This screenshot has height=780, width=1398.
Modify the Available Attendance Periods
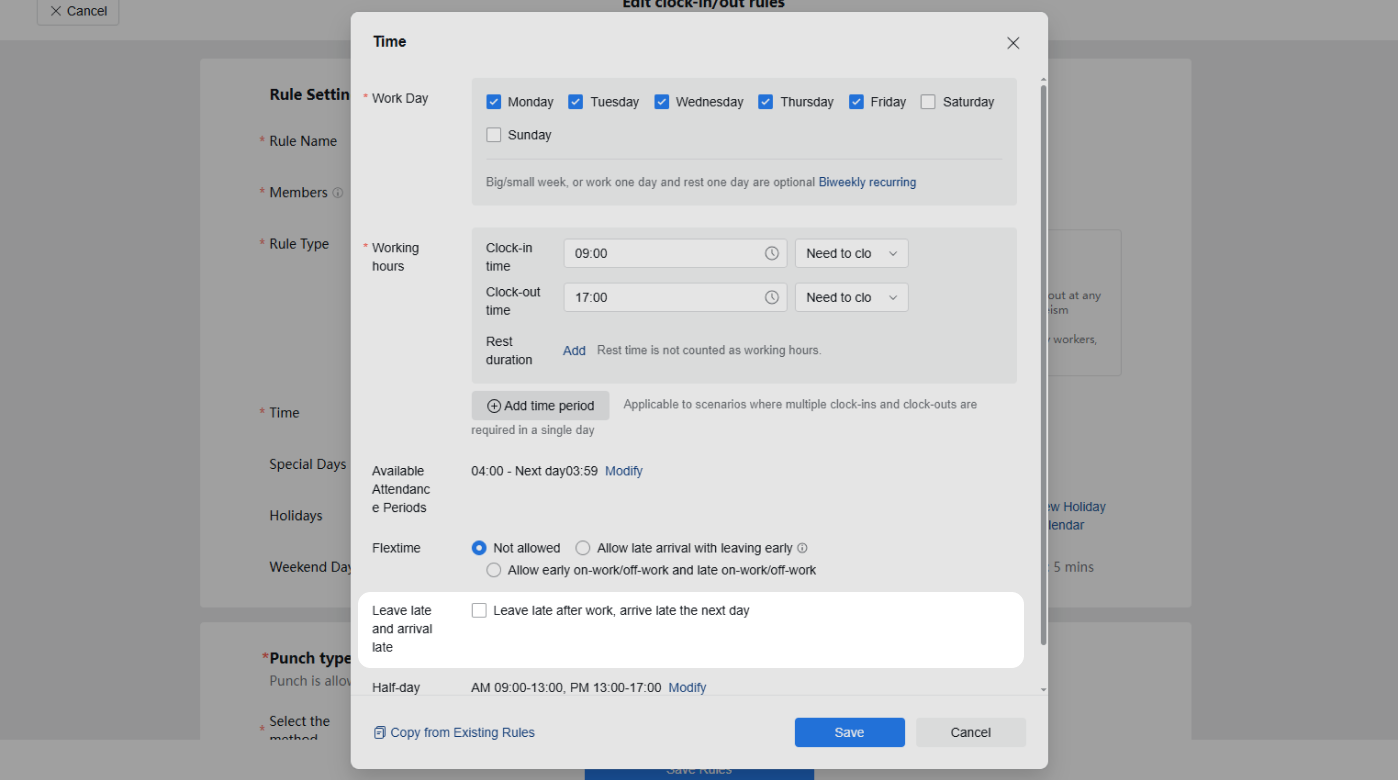tap(624, 471)
